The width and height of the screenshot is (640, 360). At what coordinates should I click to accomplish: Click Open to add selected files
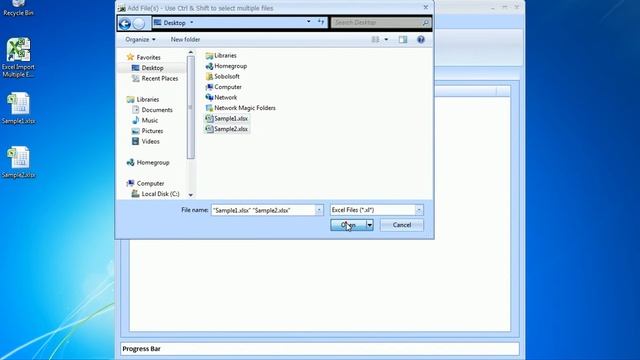click(348, 225)
